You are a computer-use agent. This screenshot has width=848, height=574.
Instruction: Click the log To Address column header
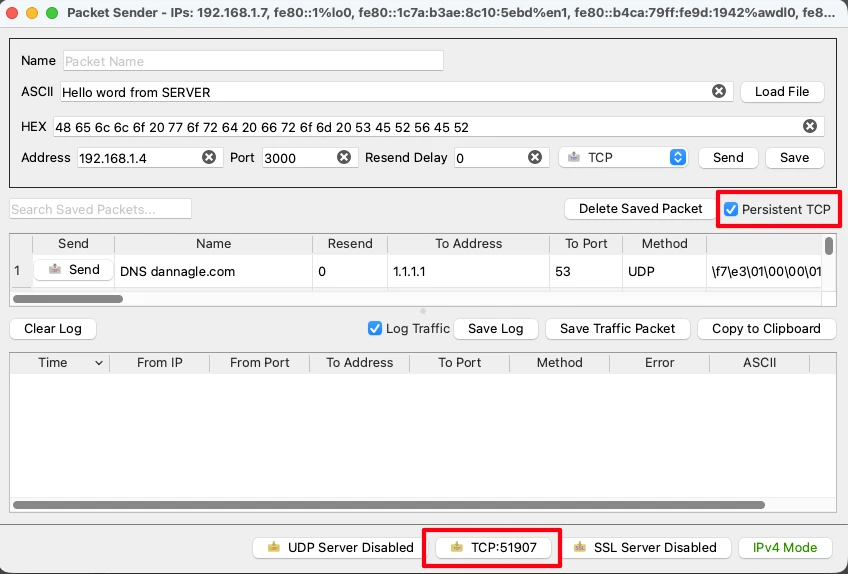pyautogui.click(x=360, y=363)
